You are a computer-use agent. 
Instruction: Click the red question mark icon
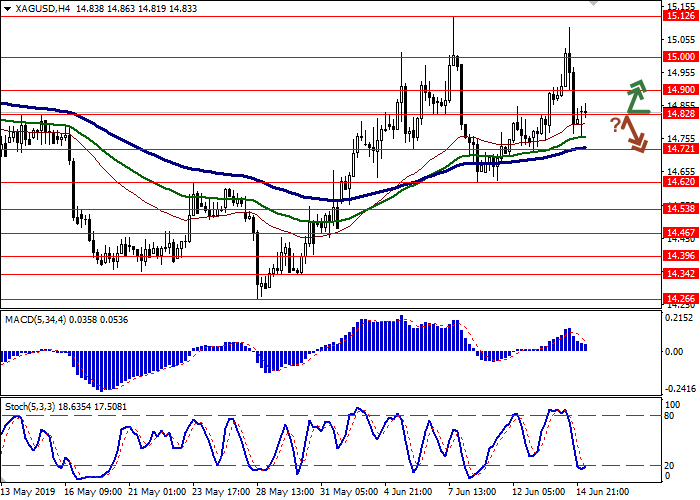(x=615, y=124)
